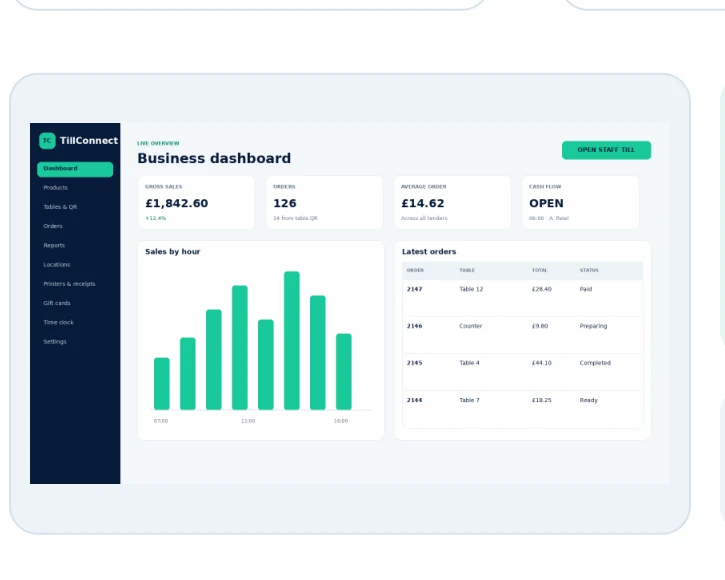The height and width of the screenshot is (580, 725).
Task: Click the 11:00 axis label
Action: tap(248, 421)
